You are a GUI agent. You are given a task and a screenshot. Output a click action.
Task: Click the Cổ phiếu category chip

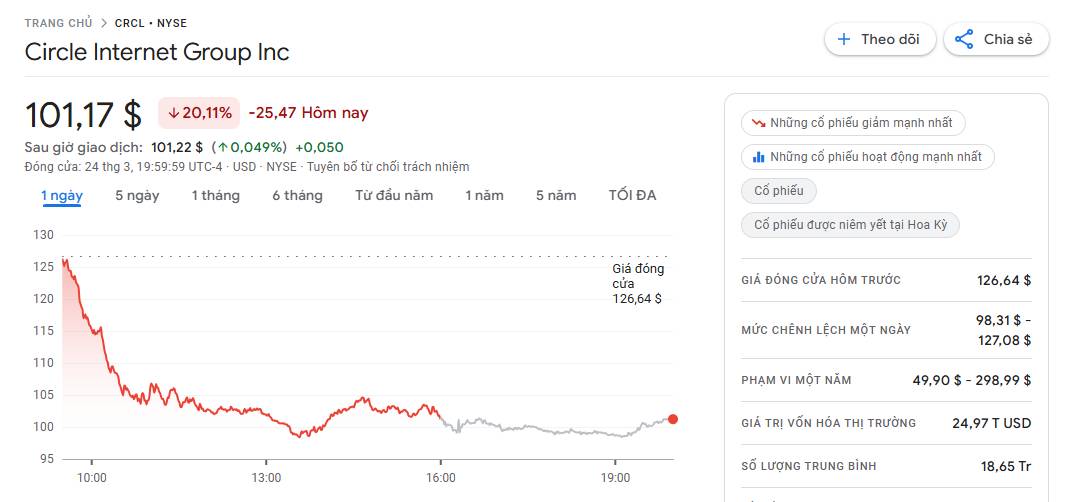[779, 191]
